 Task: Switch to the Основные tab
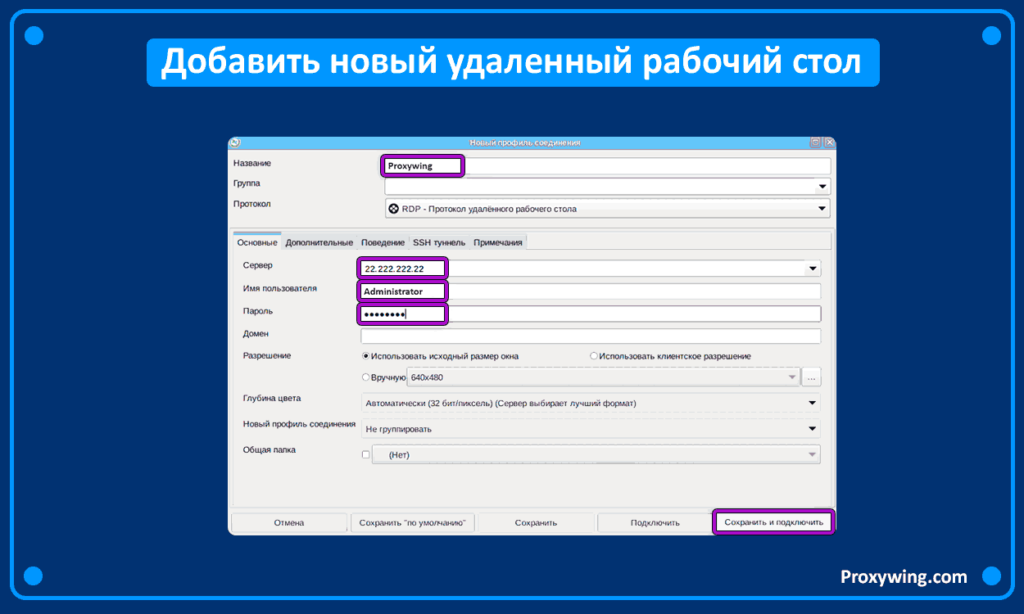coord(257,242)
